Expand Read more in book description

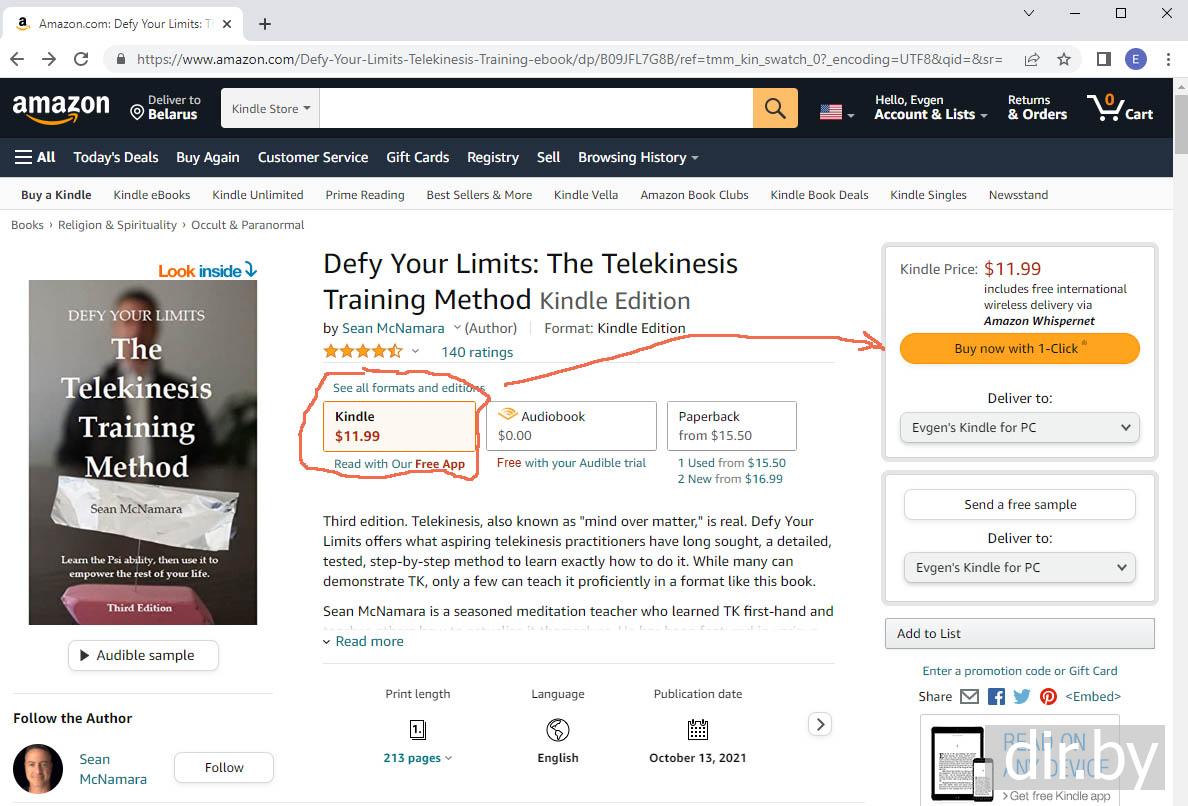click(369, 641)
